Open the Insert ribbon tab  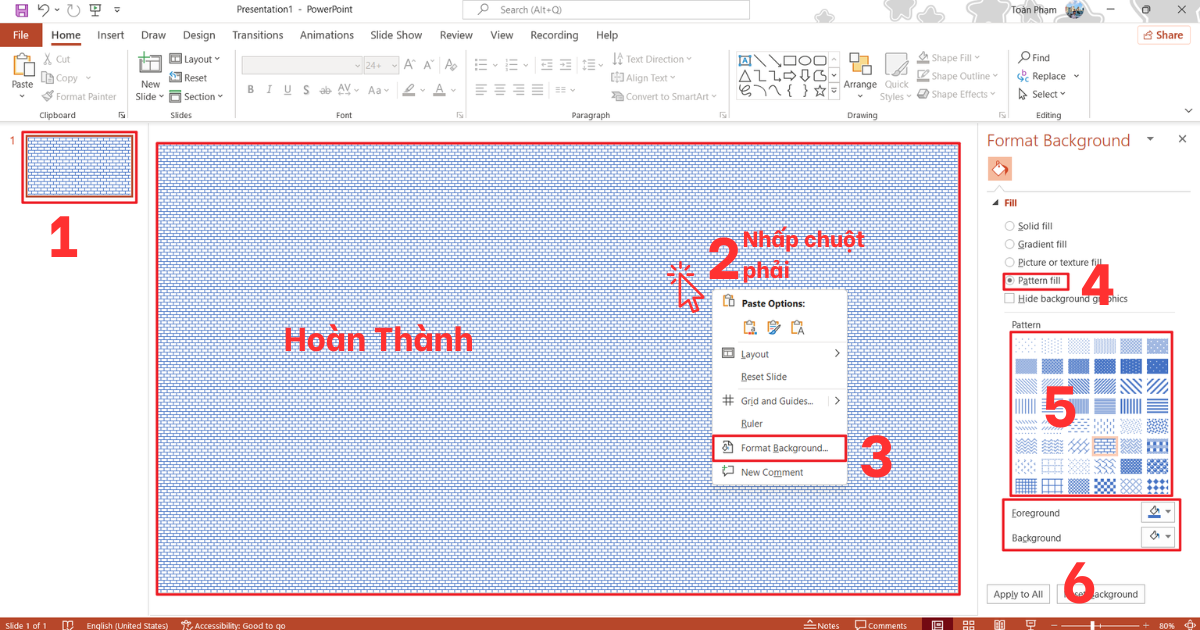point(111,35)
